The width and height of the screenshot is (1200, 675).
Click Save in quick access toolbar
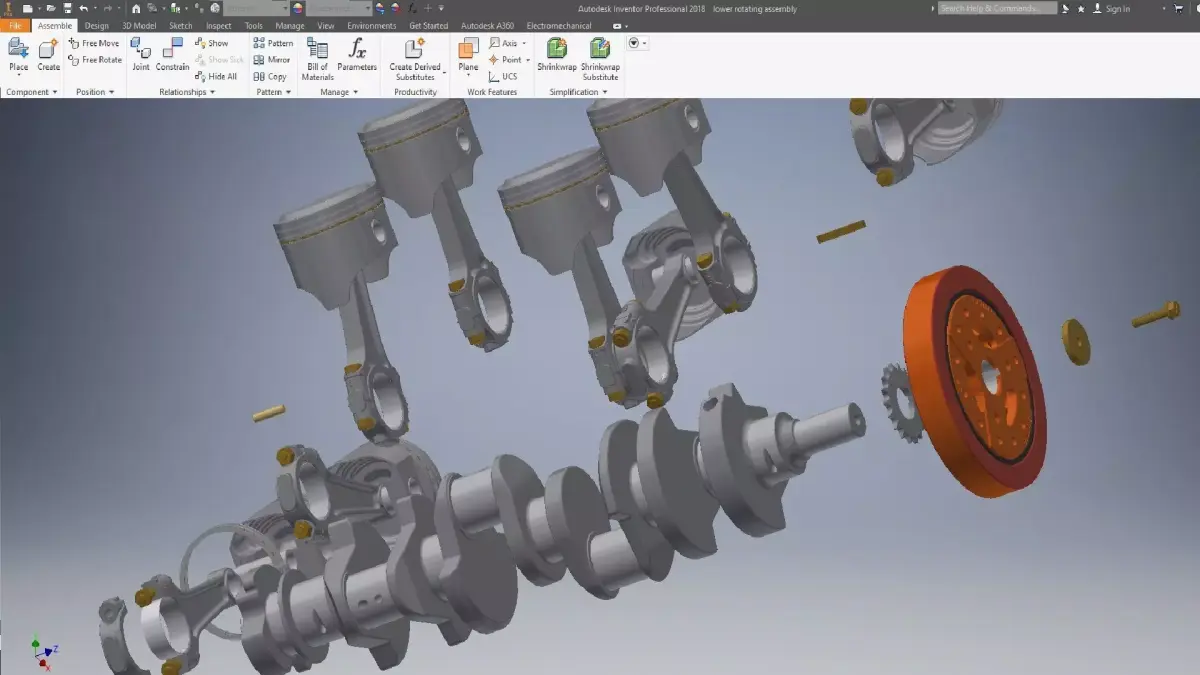click(x=67, y=8)
